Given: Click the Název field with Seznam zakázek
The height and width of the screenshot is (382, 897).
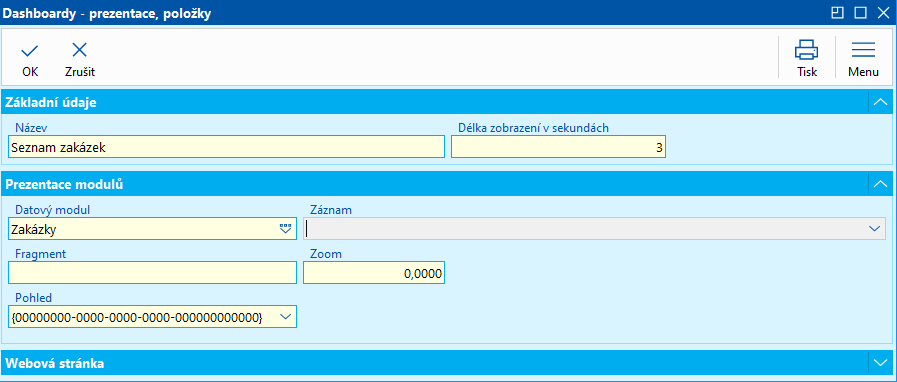Looking at the screenshot, I should point(227,146).
